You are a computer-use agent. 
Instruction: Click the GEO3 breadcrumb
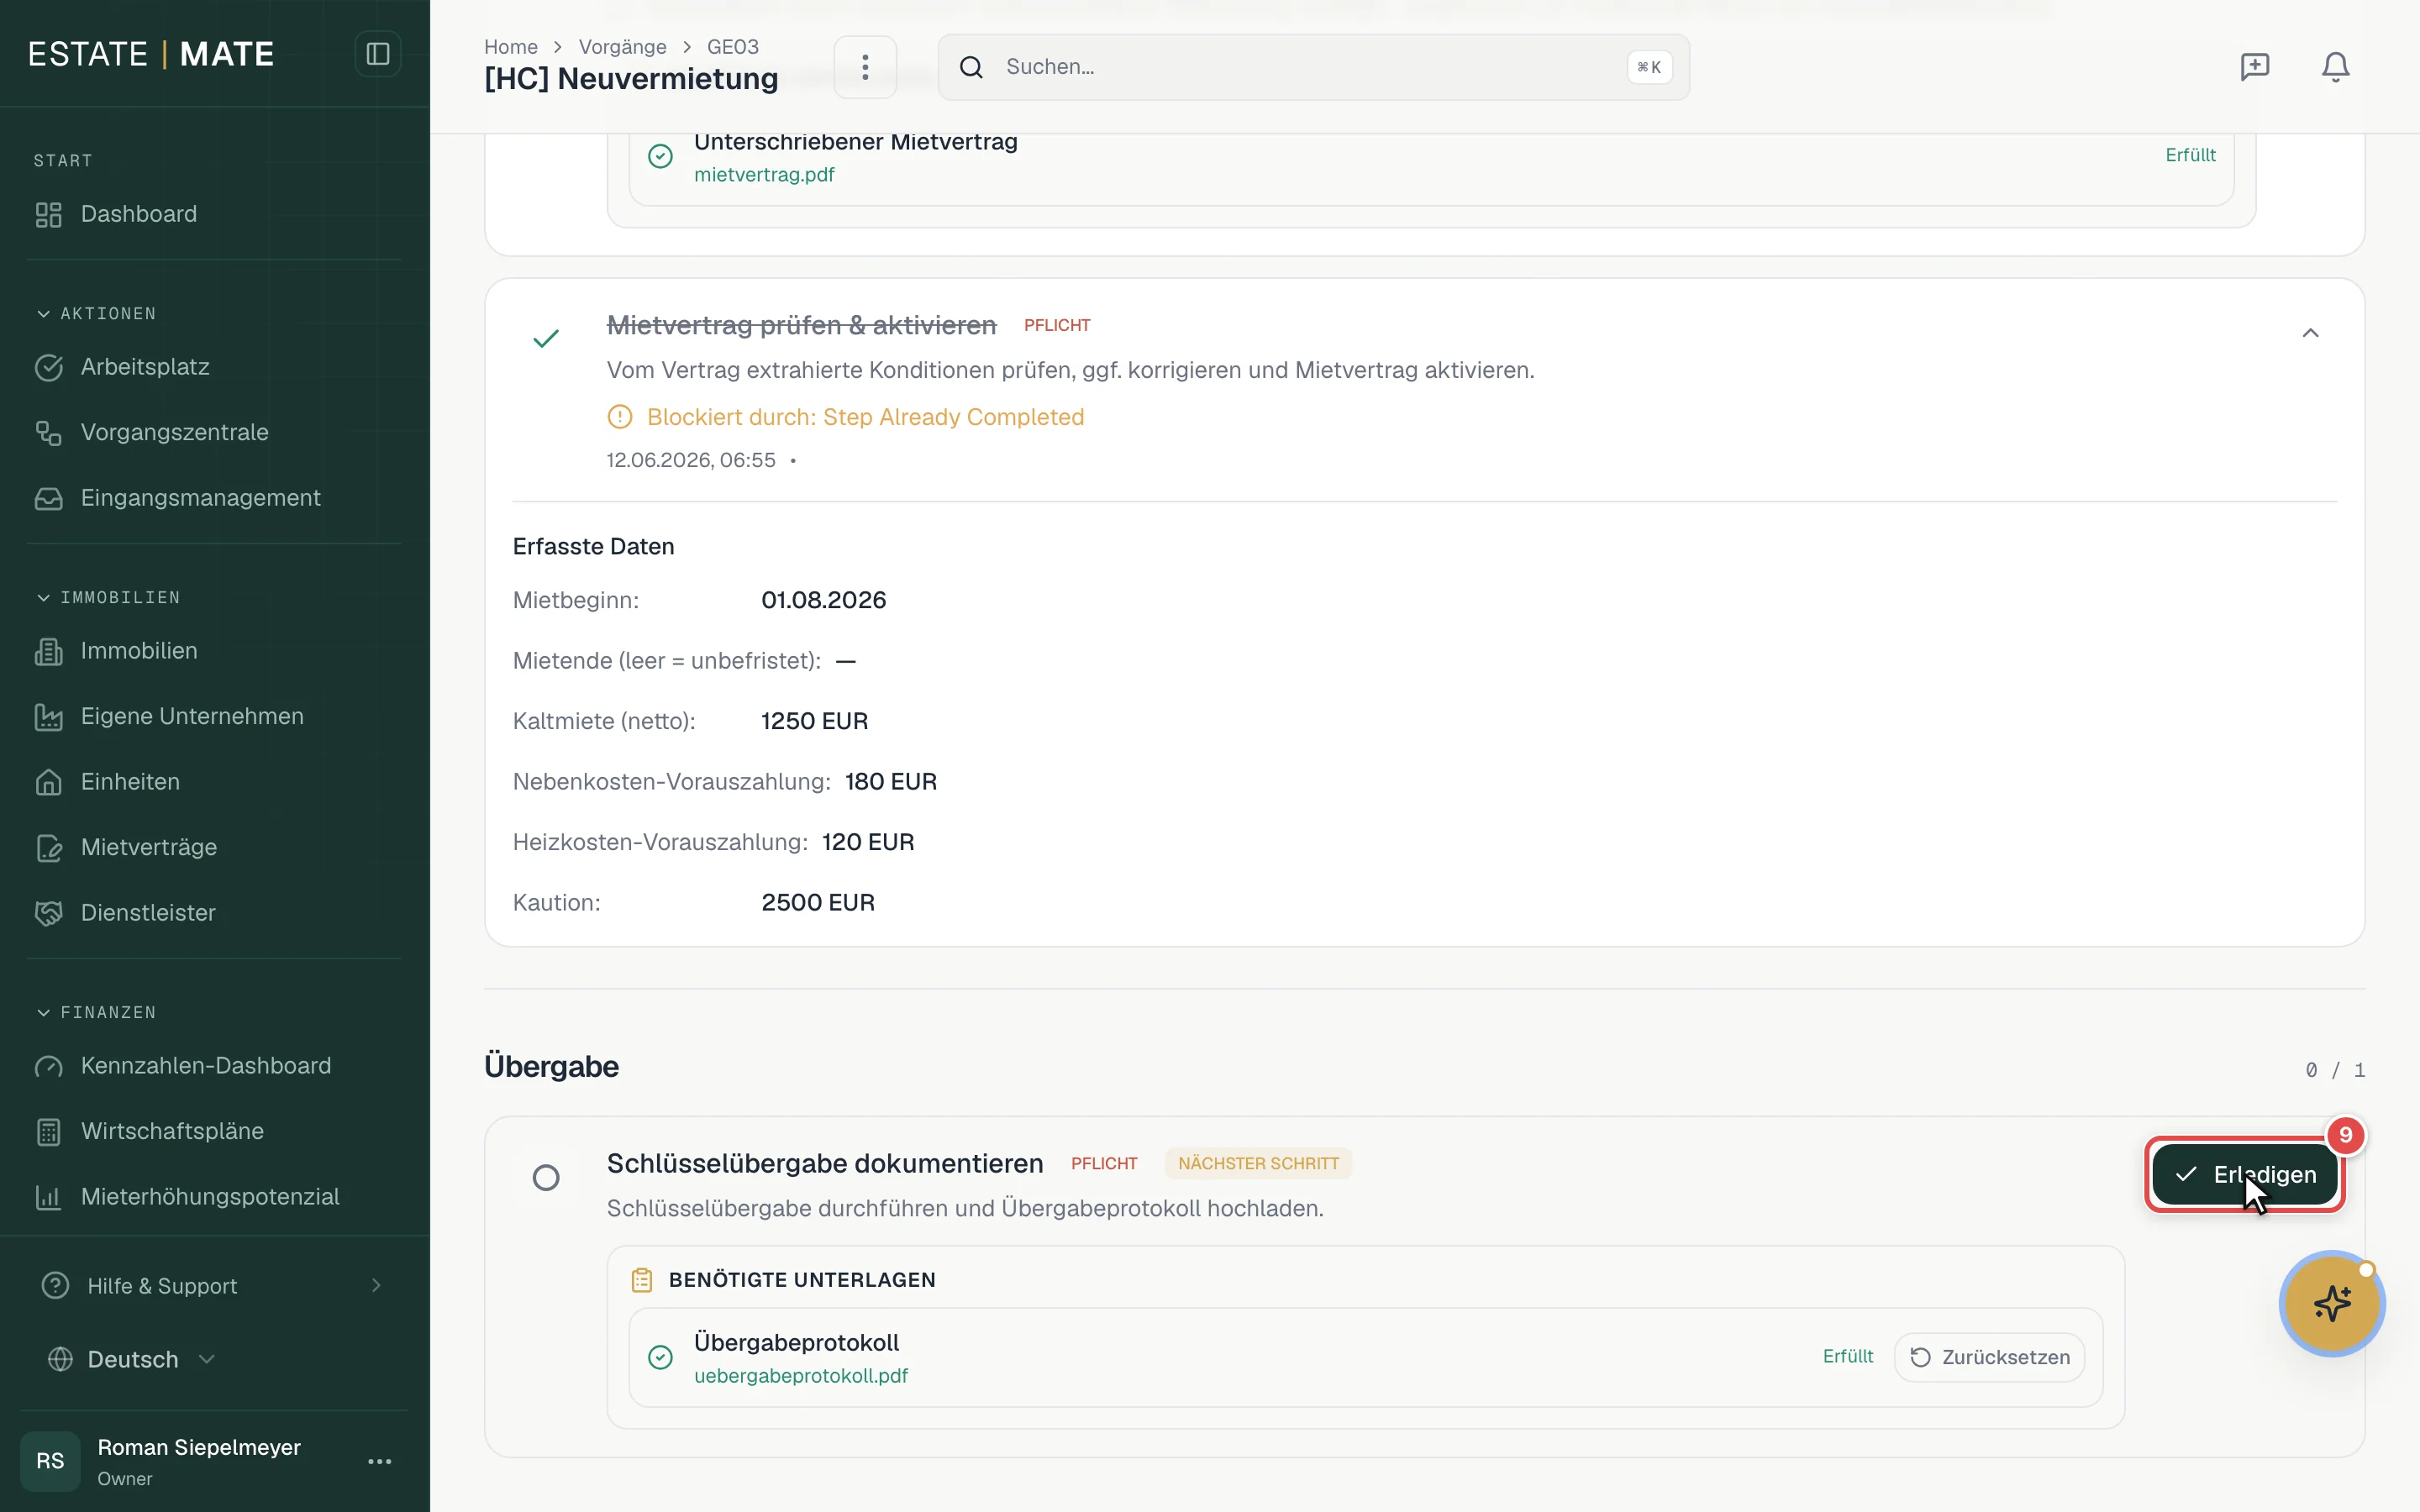pyautogui.click(x=733, y=47)
